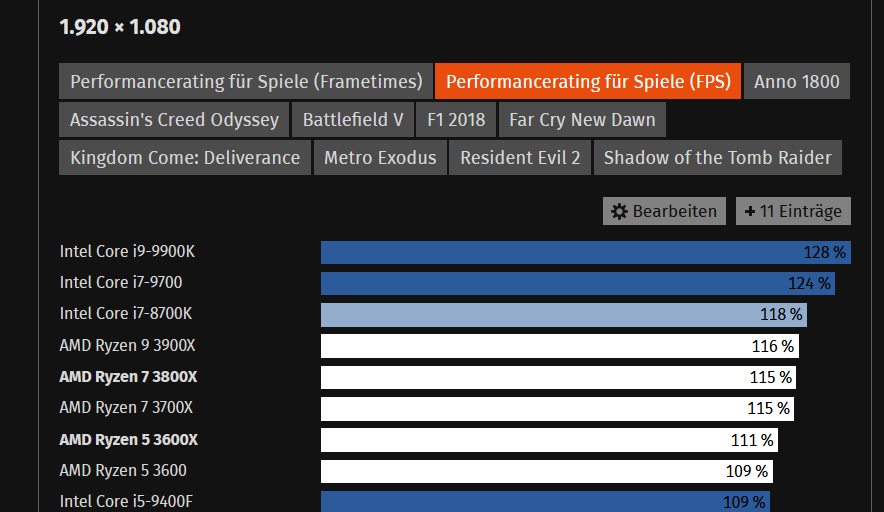Switch to the Anno 1800 tab
This screenshot has height=512, width=884.
pyautogui.click(x=797, y=81)
